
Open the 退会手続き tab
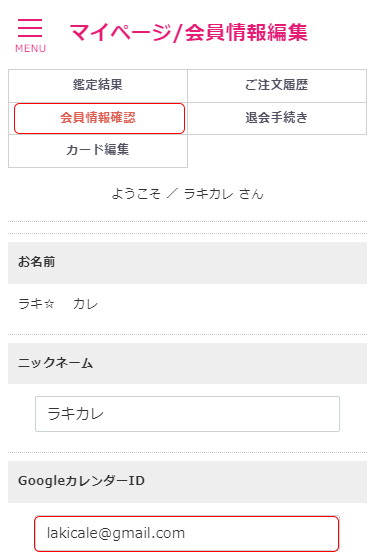(277, 118)
